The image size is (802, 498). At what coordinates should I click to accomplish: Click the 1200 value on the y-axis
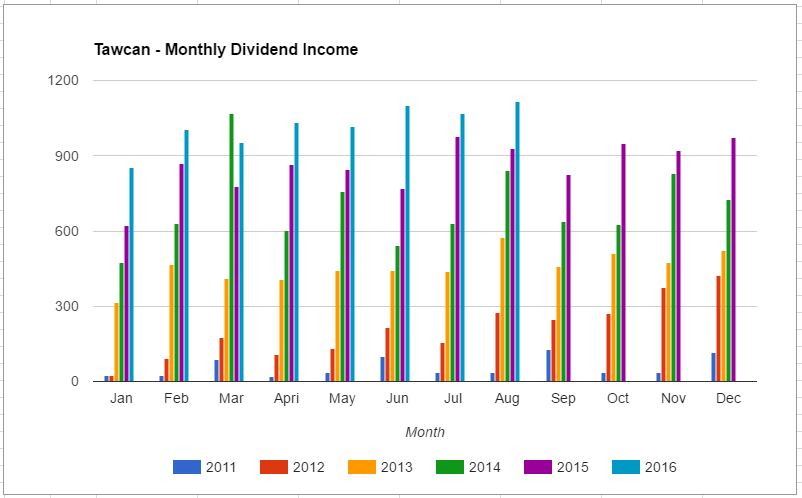point(64,80)
